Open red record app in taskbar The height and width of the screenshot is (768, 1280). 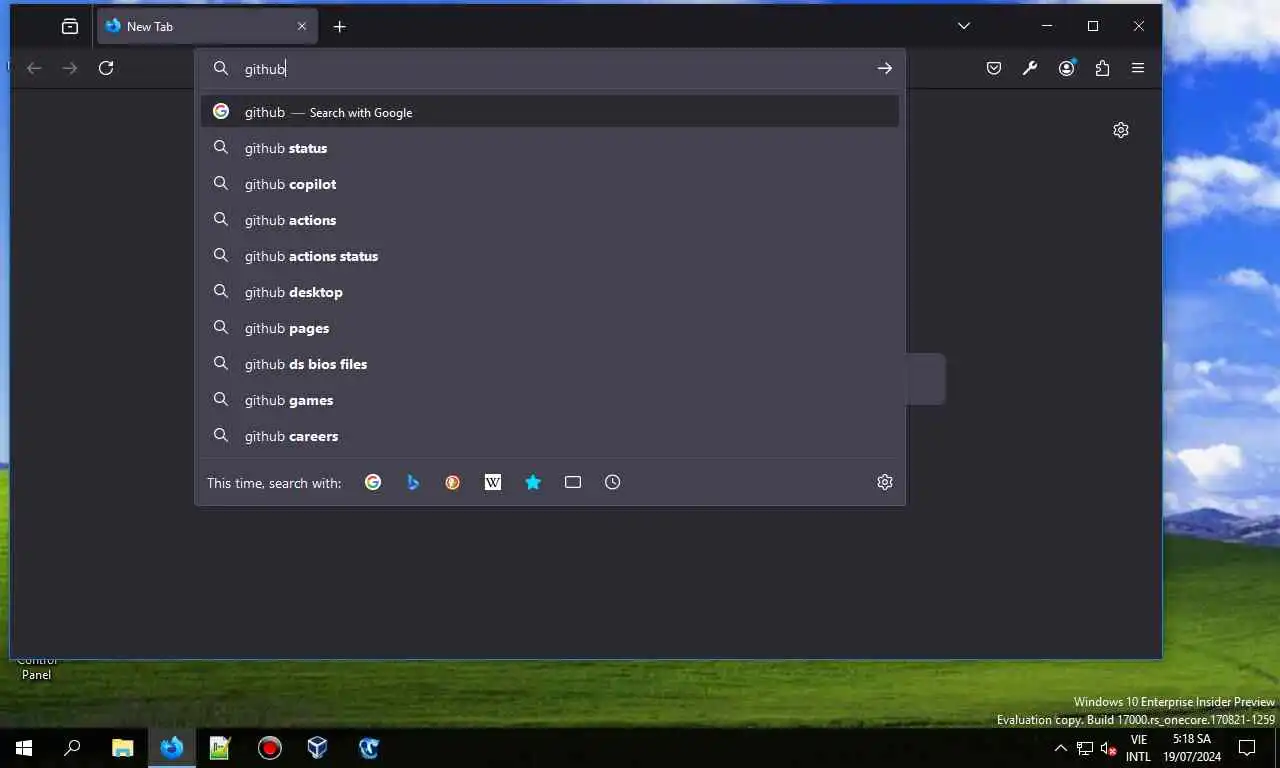pos(269,747)
